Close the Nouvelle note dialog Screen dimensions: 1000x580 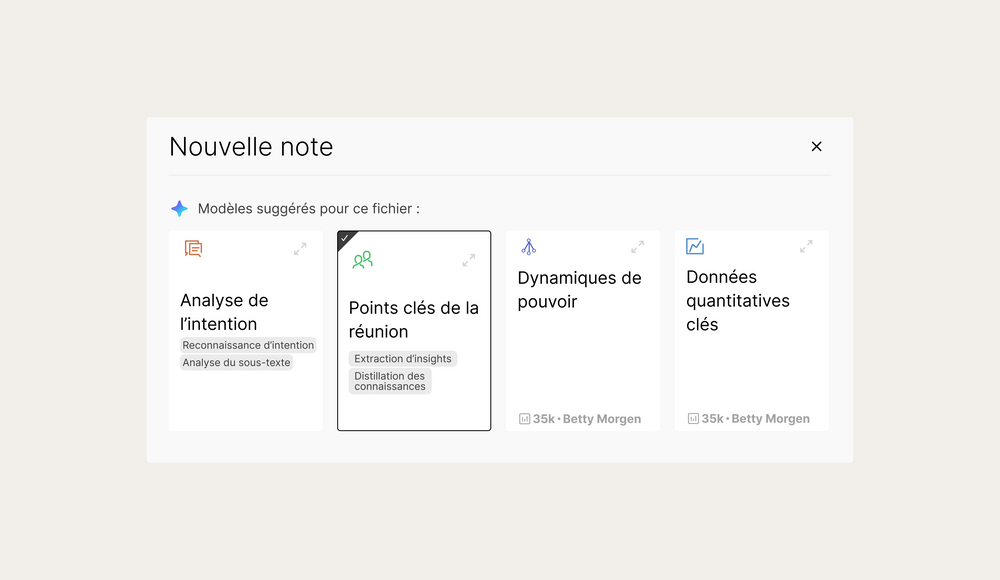[x=816, y=147]
